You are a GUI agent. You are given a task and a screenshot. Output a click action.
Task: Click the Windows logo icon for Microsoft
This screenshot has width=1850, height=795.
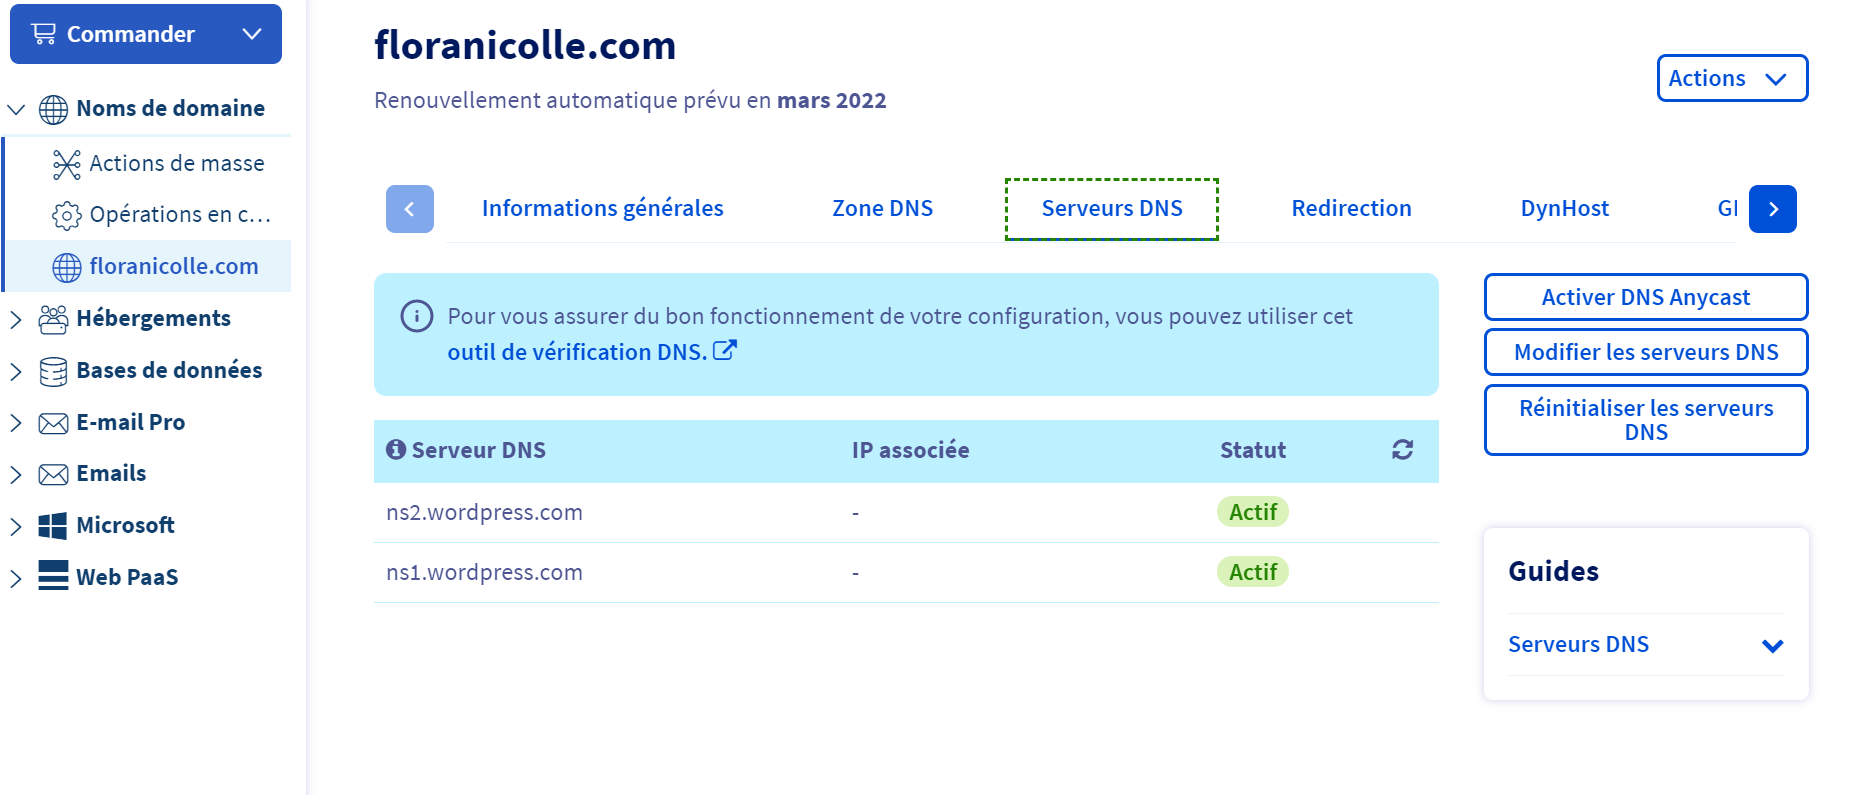coord(53,526)
